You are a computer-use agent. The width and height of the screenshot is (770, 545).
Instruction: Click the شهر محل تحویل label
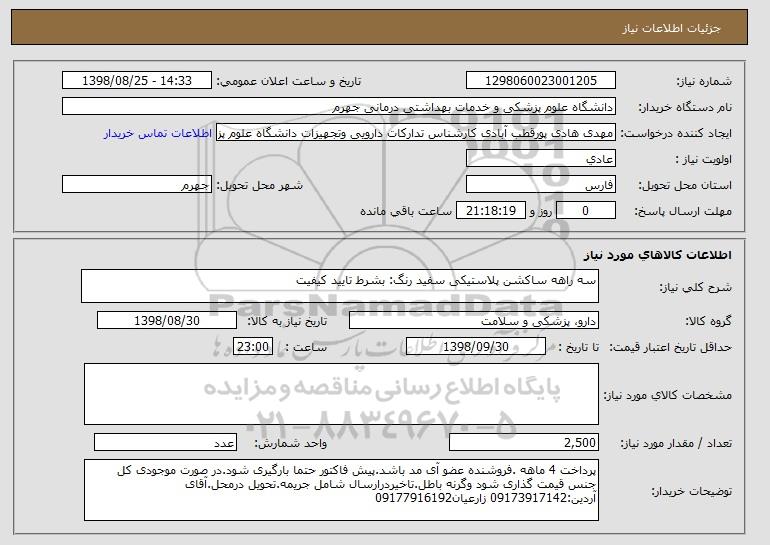point(260,185)
